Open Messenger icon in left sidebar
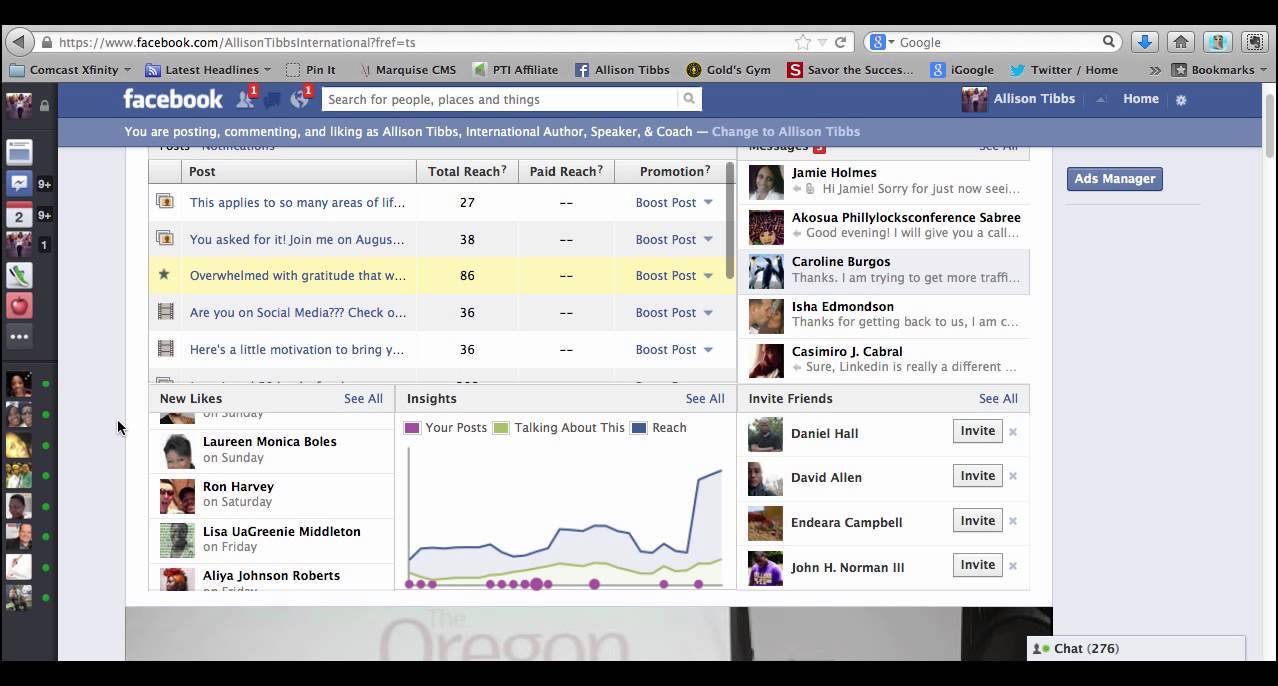Viewport: 1278px width, 686px height. pyautogui.click(x=19, y=184)
